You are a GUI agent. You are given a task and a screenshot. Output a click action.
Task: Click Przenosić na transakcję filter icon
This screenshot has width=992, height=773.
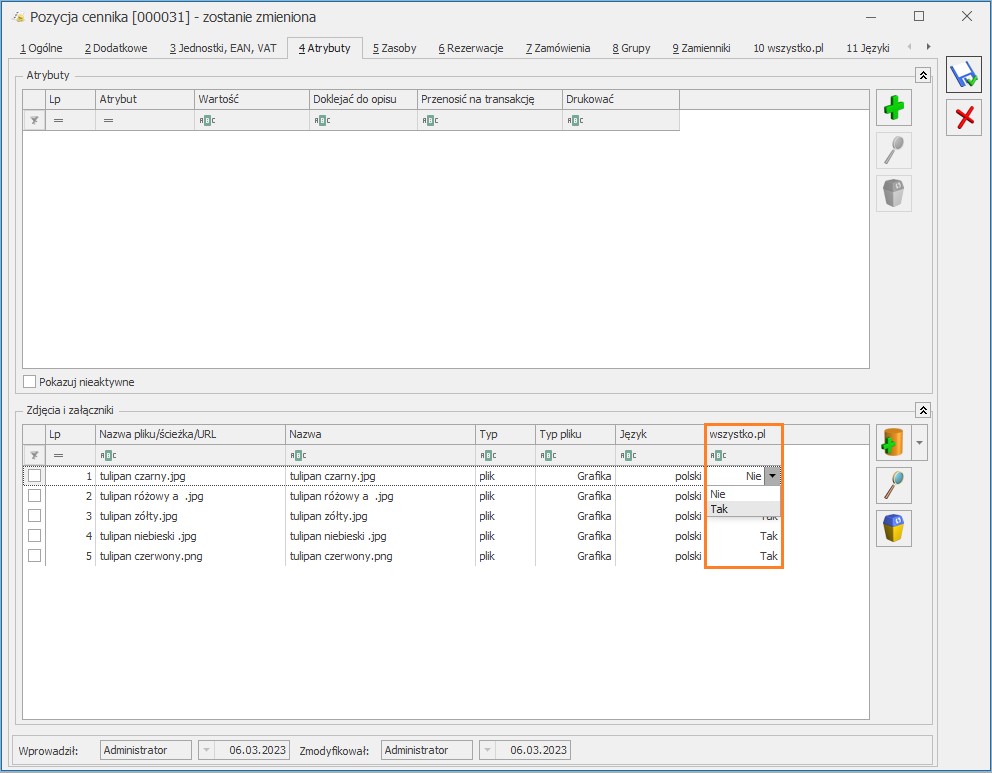click(430, 120)
